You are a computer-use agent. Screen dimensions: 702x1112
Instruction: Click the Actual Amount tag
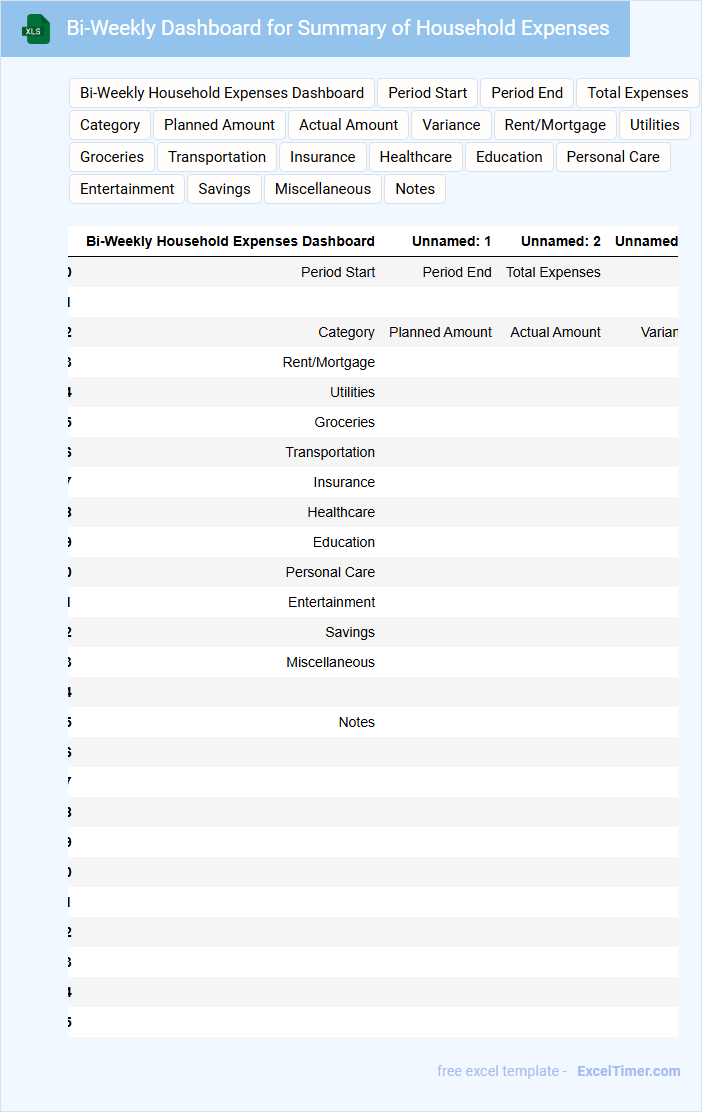[348, 125]
